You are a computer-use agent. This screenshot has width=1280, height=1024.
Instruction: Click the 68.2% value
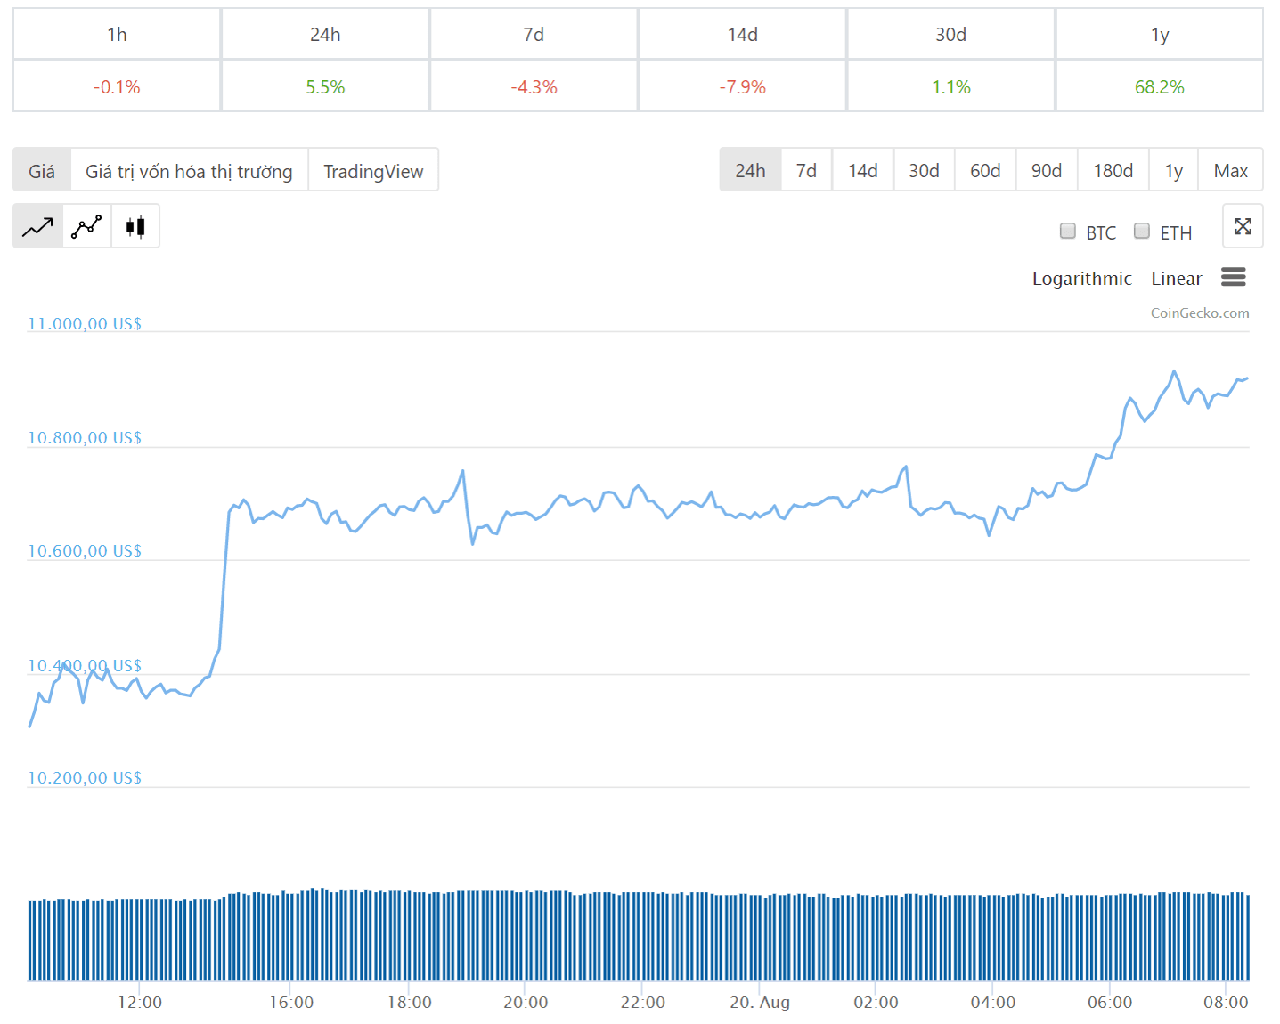1160,87
